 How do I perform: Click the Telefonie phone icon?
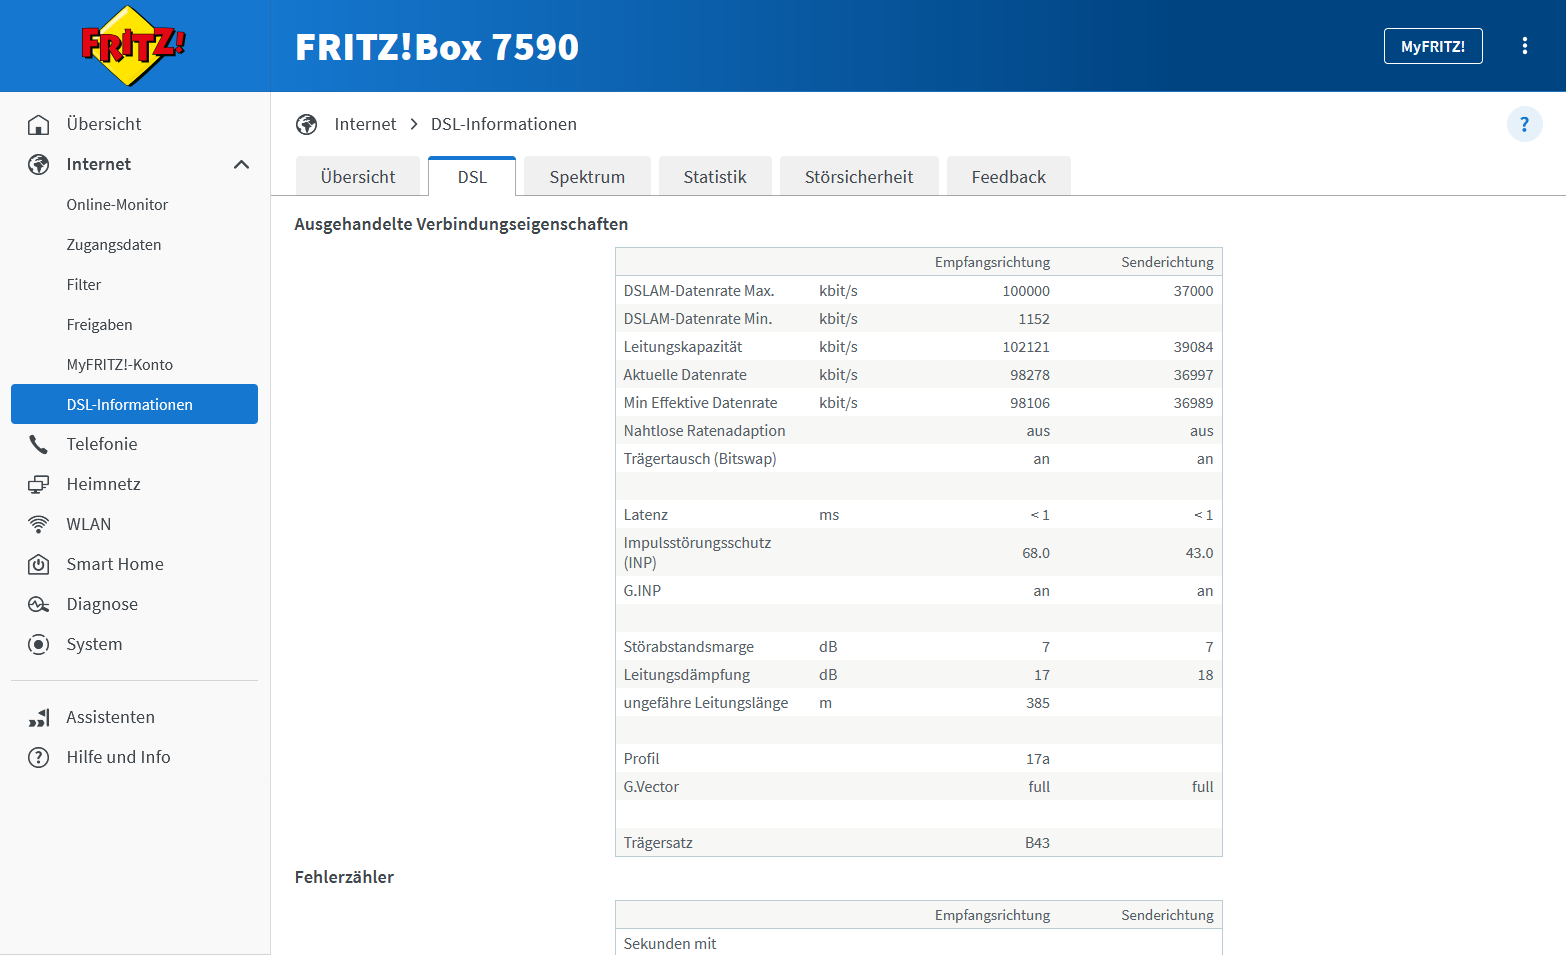[x=38, y=444]
